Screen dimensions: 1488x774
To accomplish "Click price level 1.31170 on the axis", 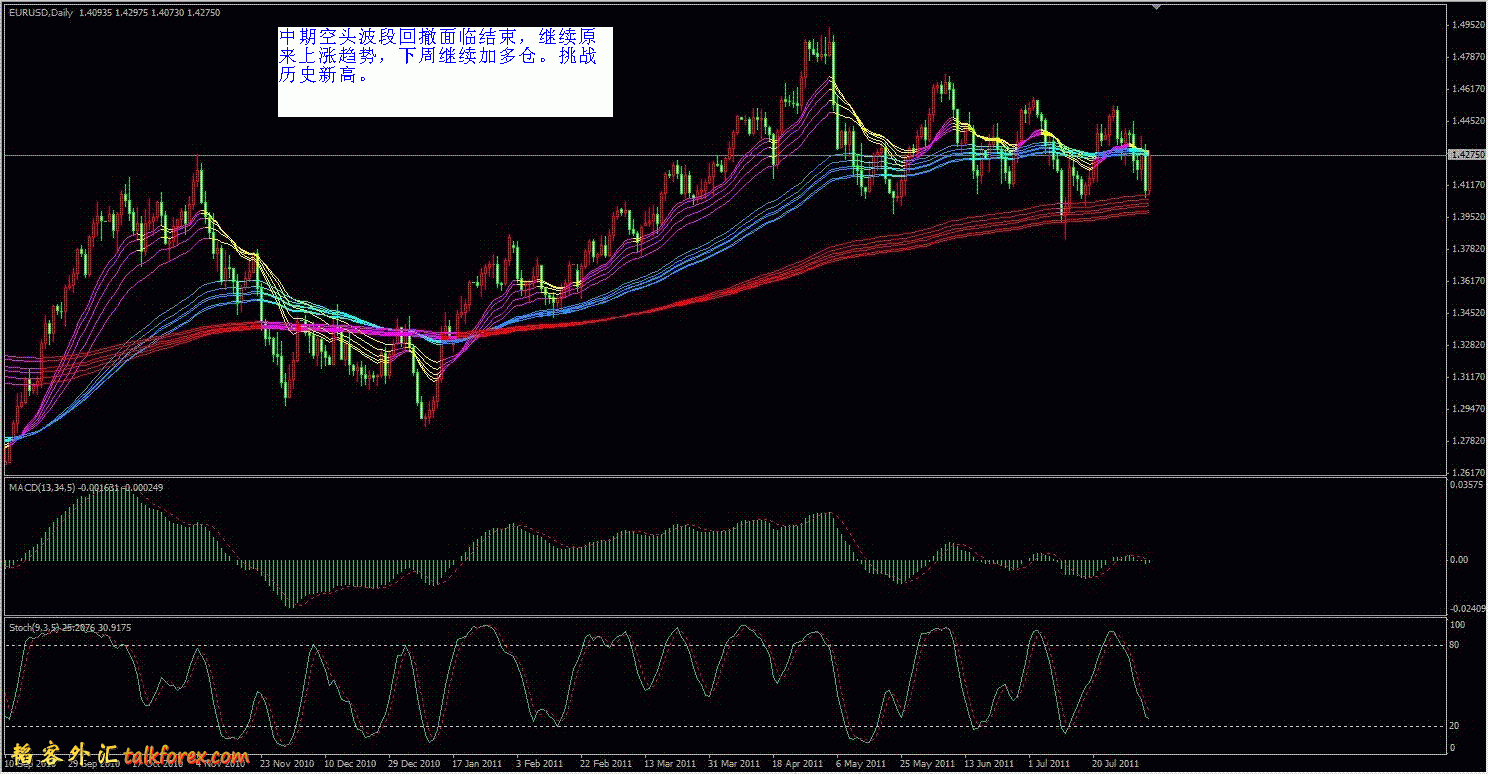I will [x=1467, y=376].
